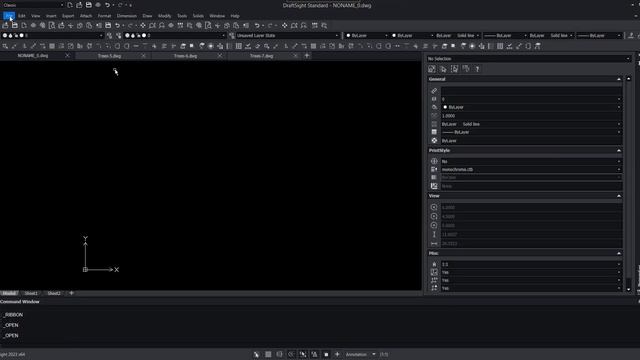Open the Insert menu
Image resolution: width=640 pixels, height=360 pixels.
pos(51,16)
